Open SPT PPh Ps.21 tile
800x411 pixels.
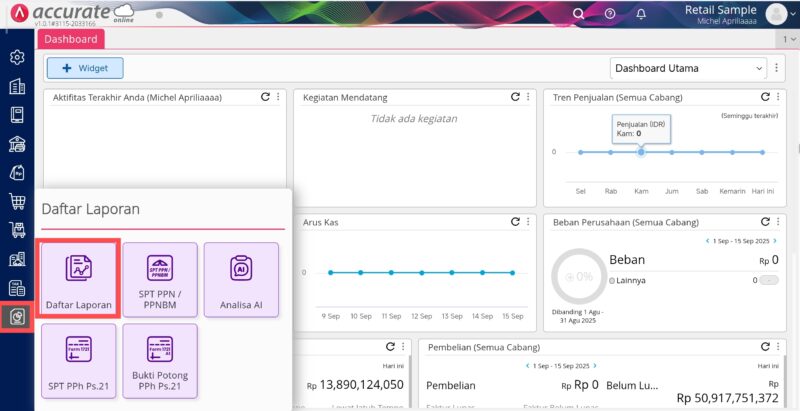point(79,358)
